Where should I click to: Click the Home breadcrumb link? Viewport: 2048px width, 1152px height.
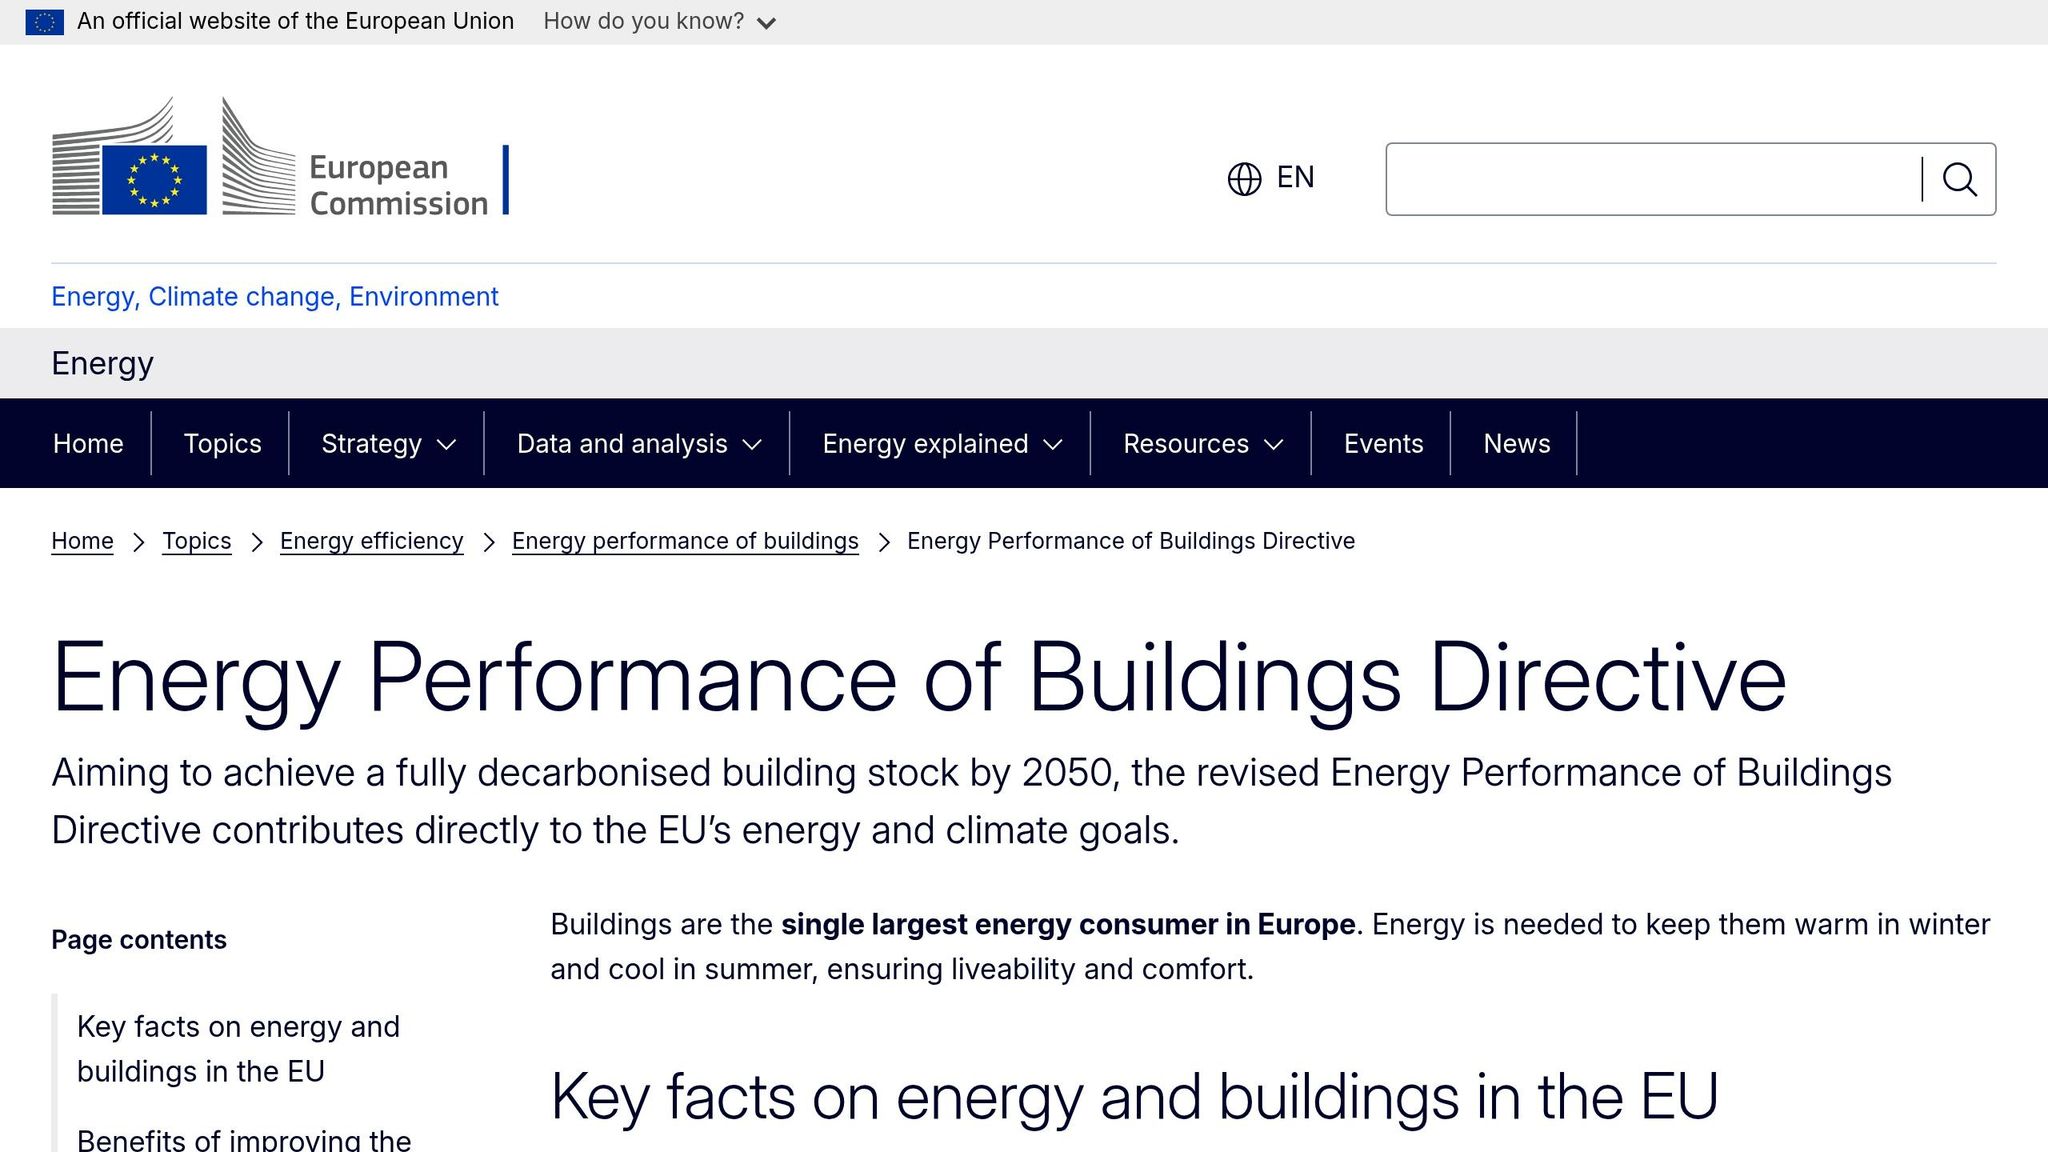tap(81, 540)
